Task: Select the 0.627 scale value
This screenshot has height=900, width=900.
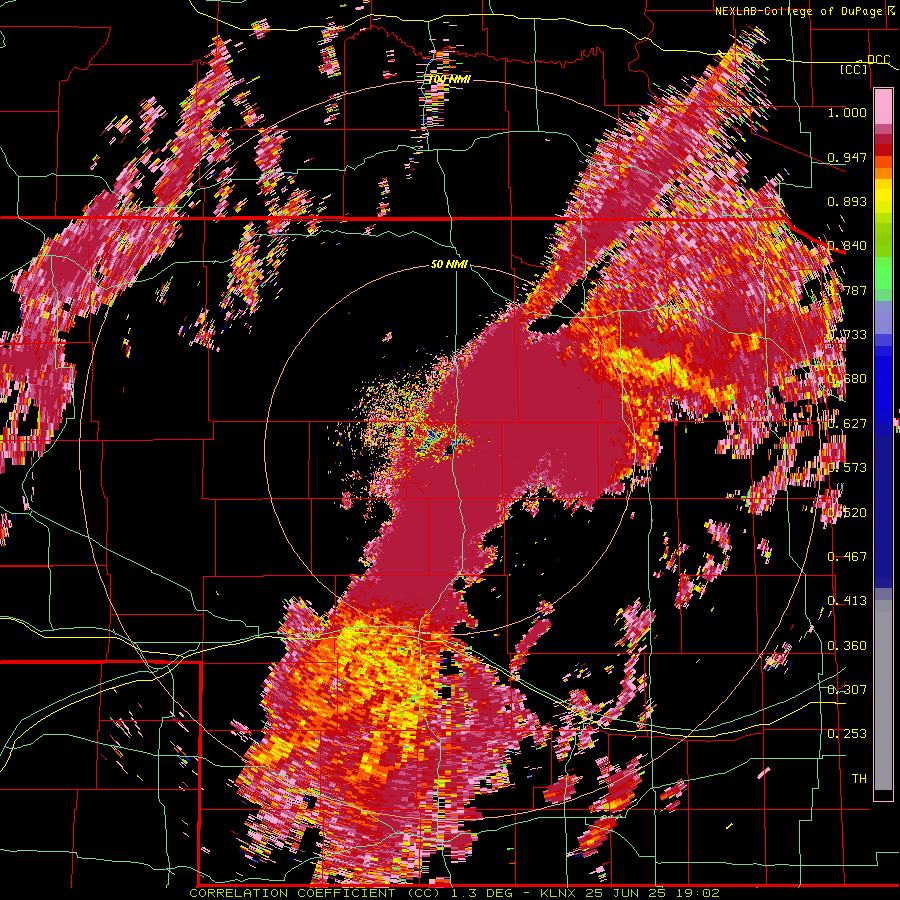Action: [x=847, y=424]
